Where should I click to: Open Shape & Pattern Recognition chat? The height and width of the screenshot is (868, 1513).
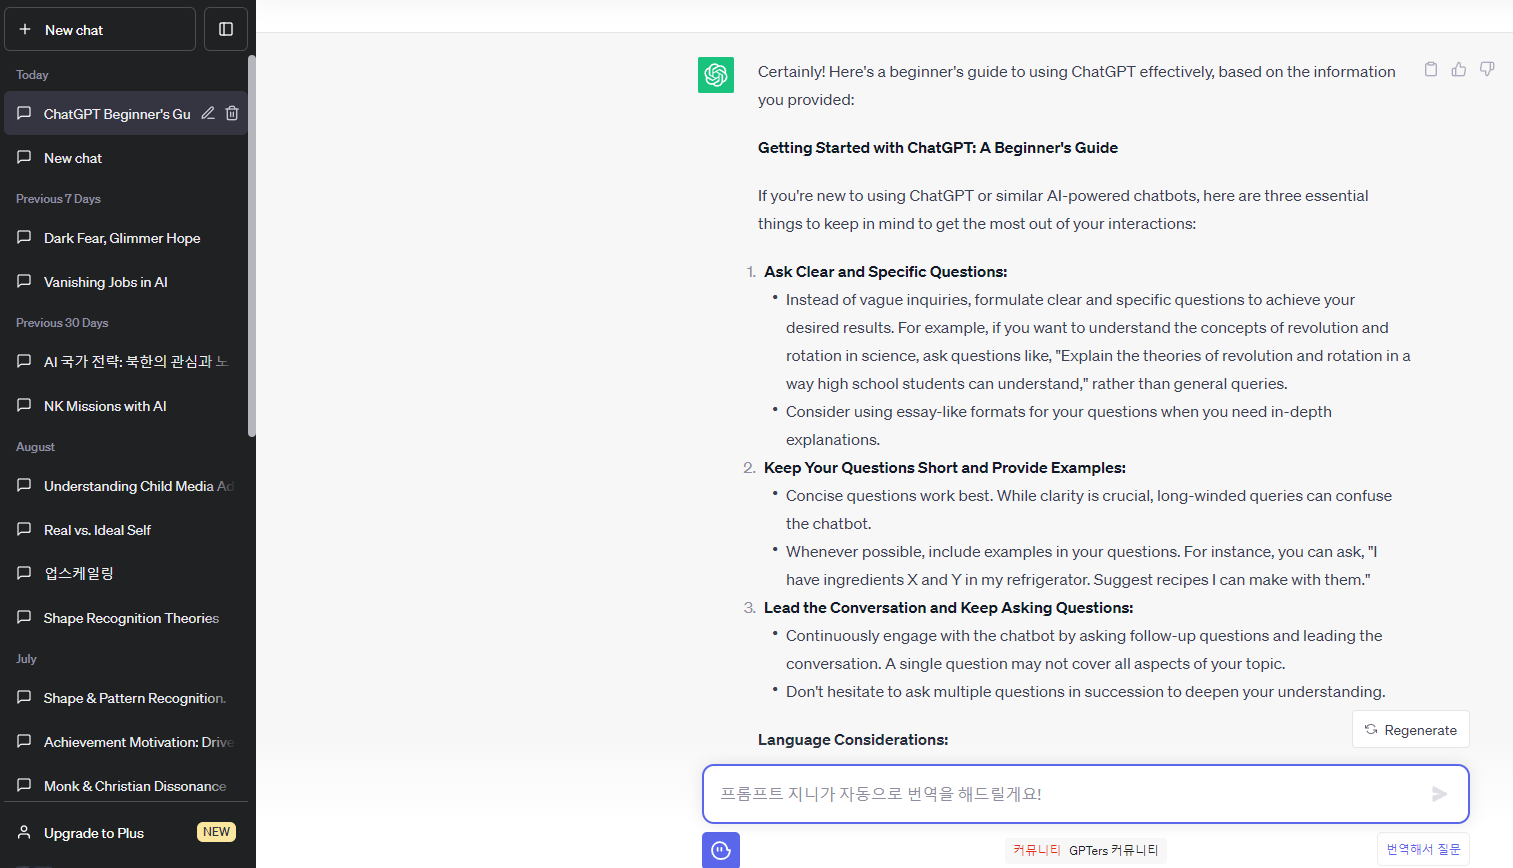[x=126, y=698]
